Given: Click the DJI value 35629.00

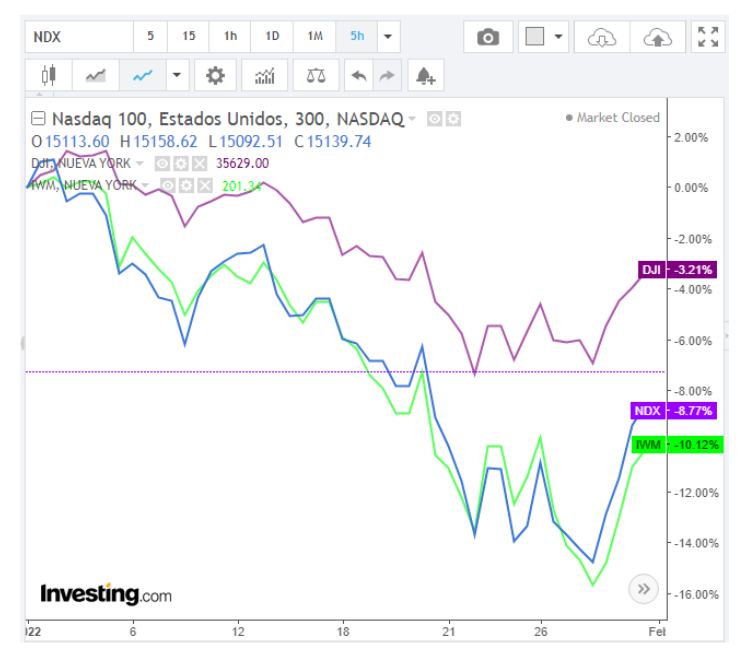Looking at the screenshot, I should 242,164.
